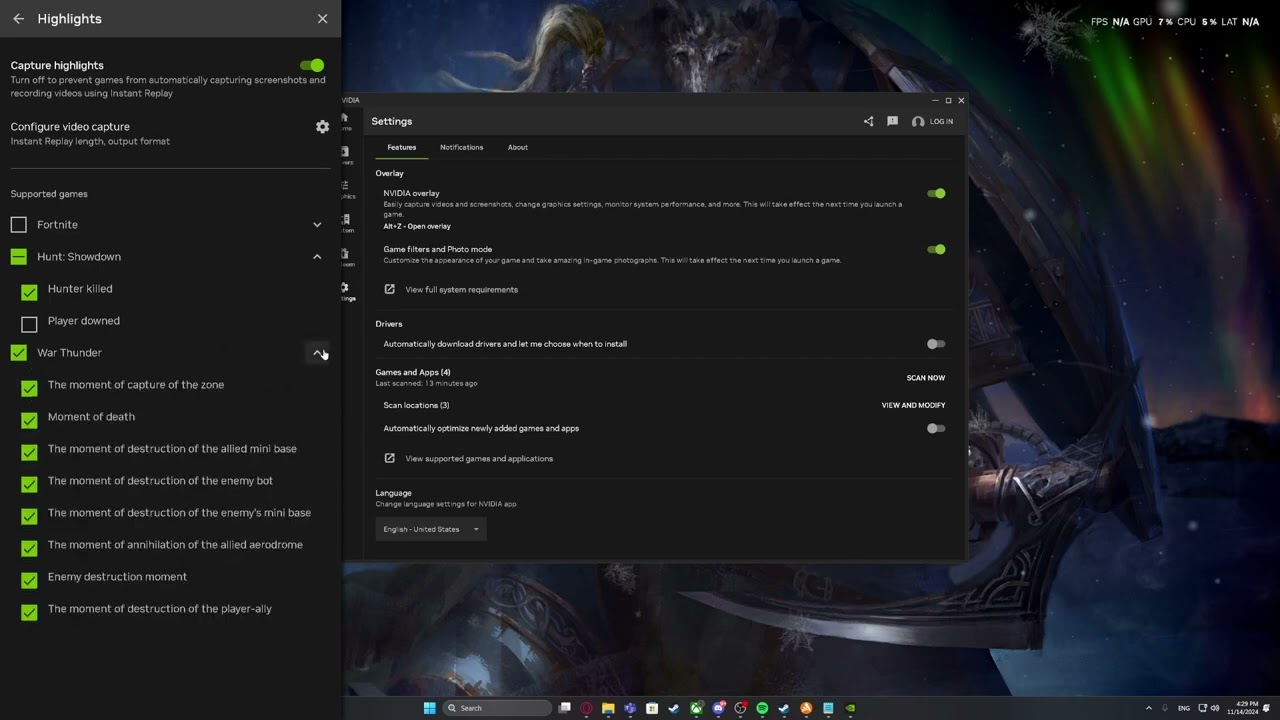This screenshot has width=1280, height=720.
Task: Collapse the Hunt: Showdown highlights list
Action: click(317, 257)
